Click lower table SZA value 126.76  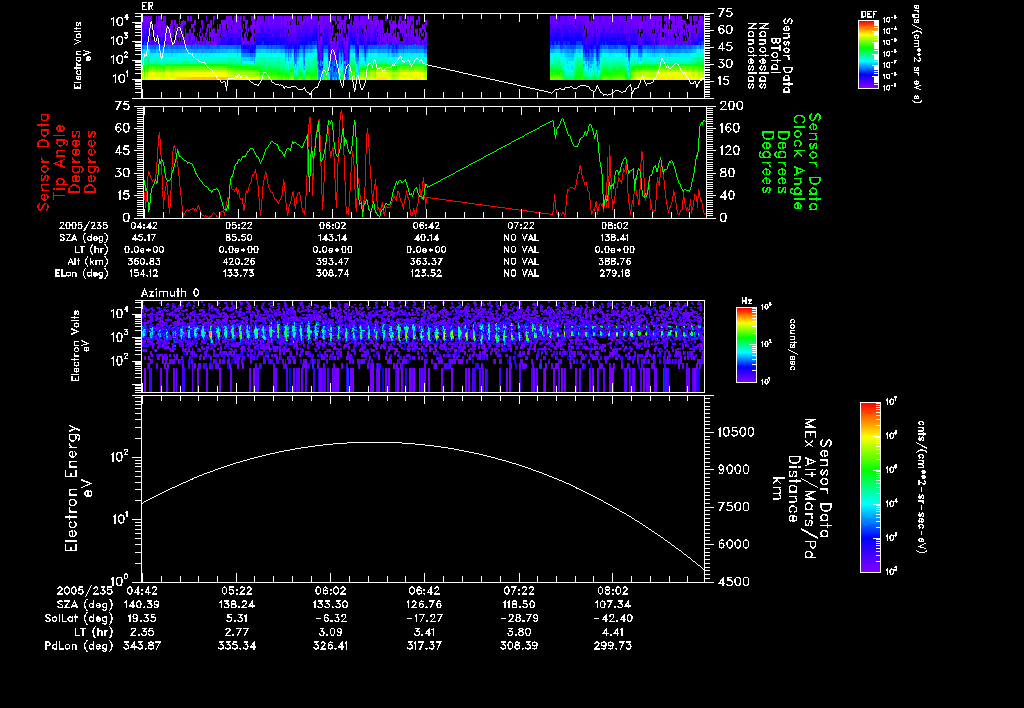424,604
